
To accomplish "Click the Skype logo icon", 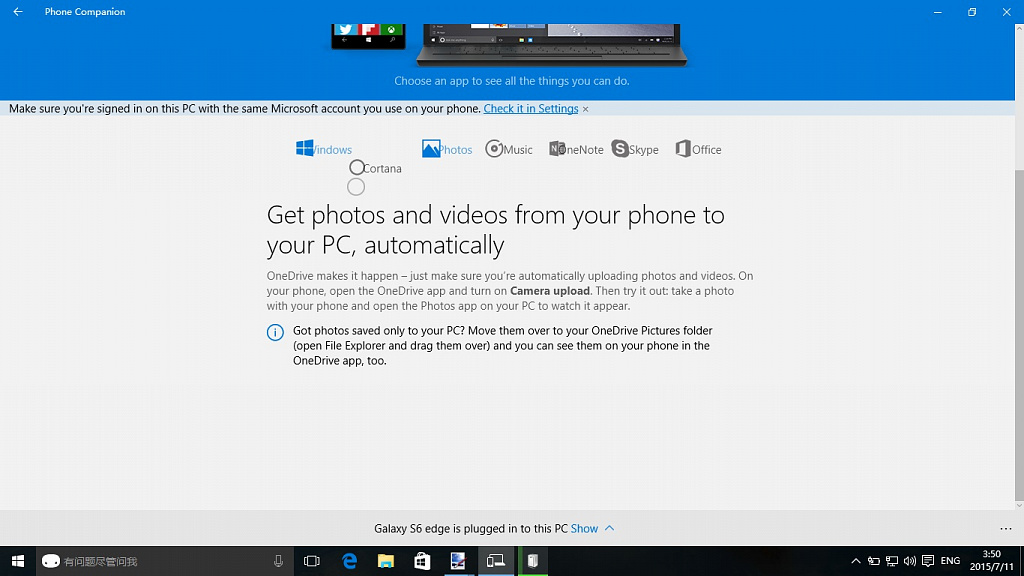I will (x=620, y=149).
